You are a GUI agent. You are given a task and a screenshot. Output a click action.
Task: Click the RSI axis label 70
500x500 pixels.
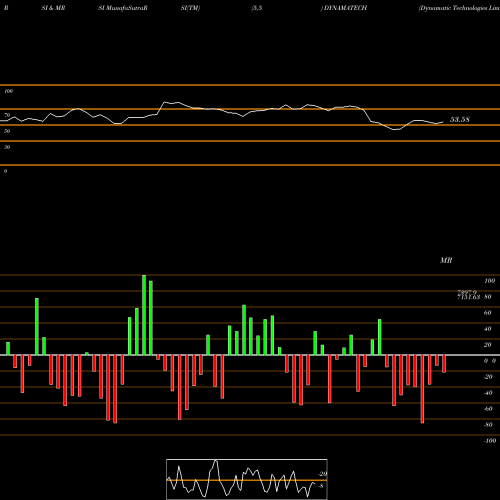(7, 115)
